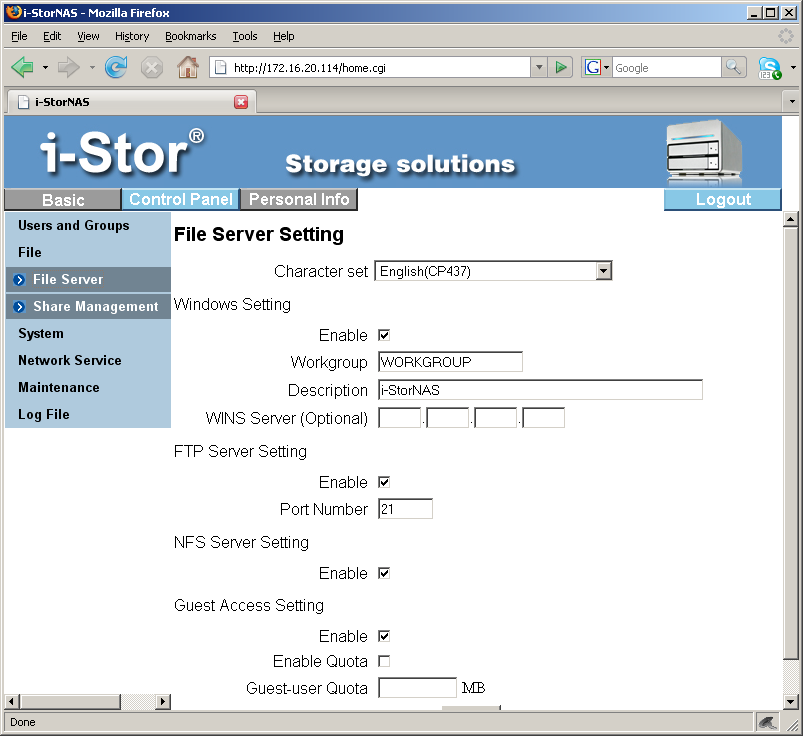This screenshot has height=736, width=803.
Task: Click the page icon in the address bar
Action: (x=220, y=68)
